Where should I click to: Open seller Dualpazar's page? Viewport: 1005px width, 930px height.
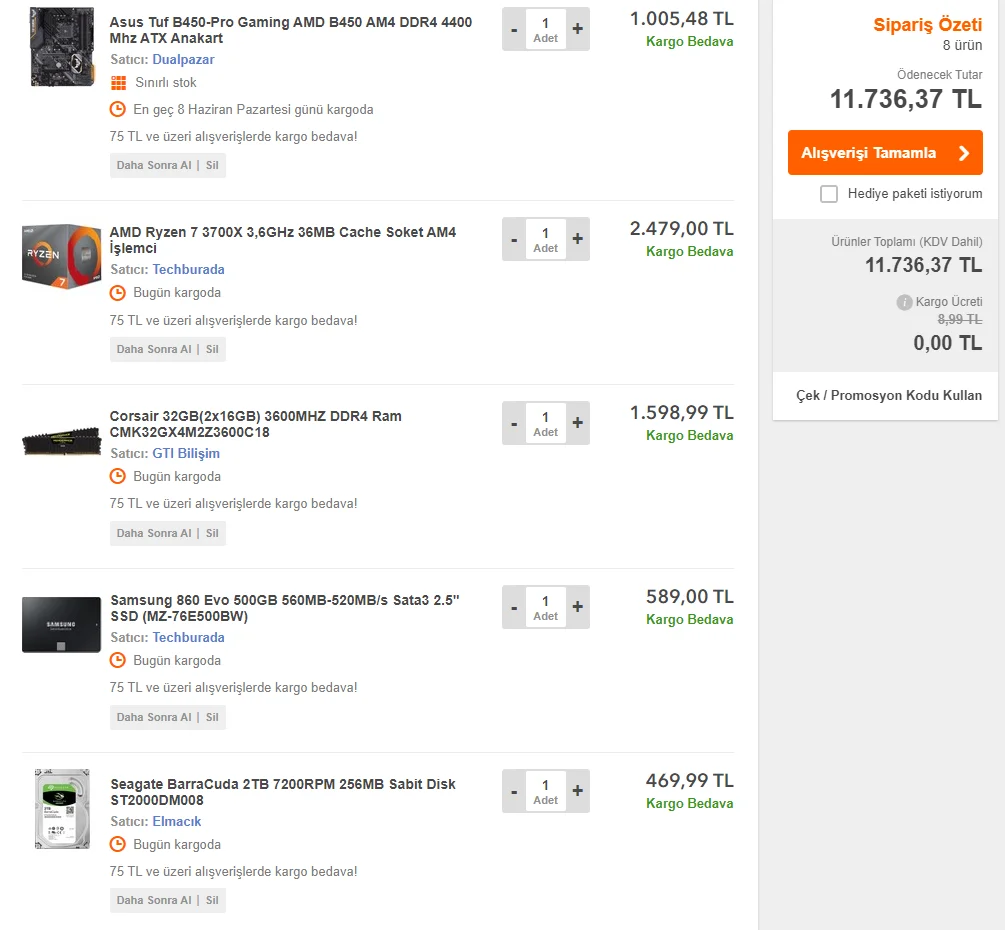pos(183,60)
